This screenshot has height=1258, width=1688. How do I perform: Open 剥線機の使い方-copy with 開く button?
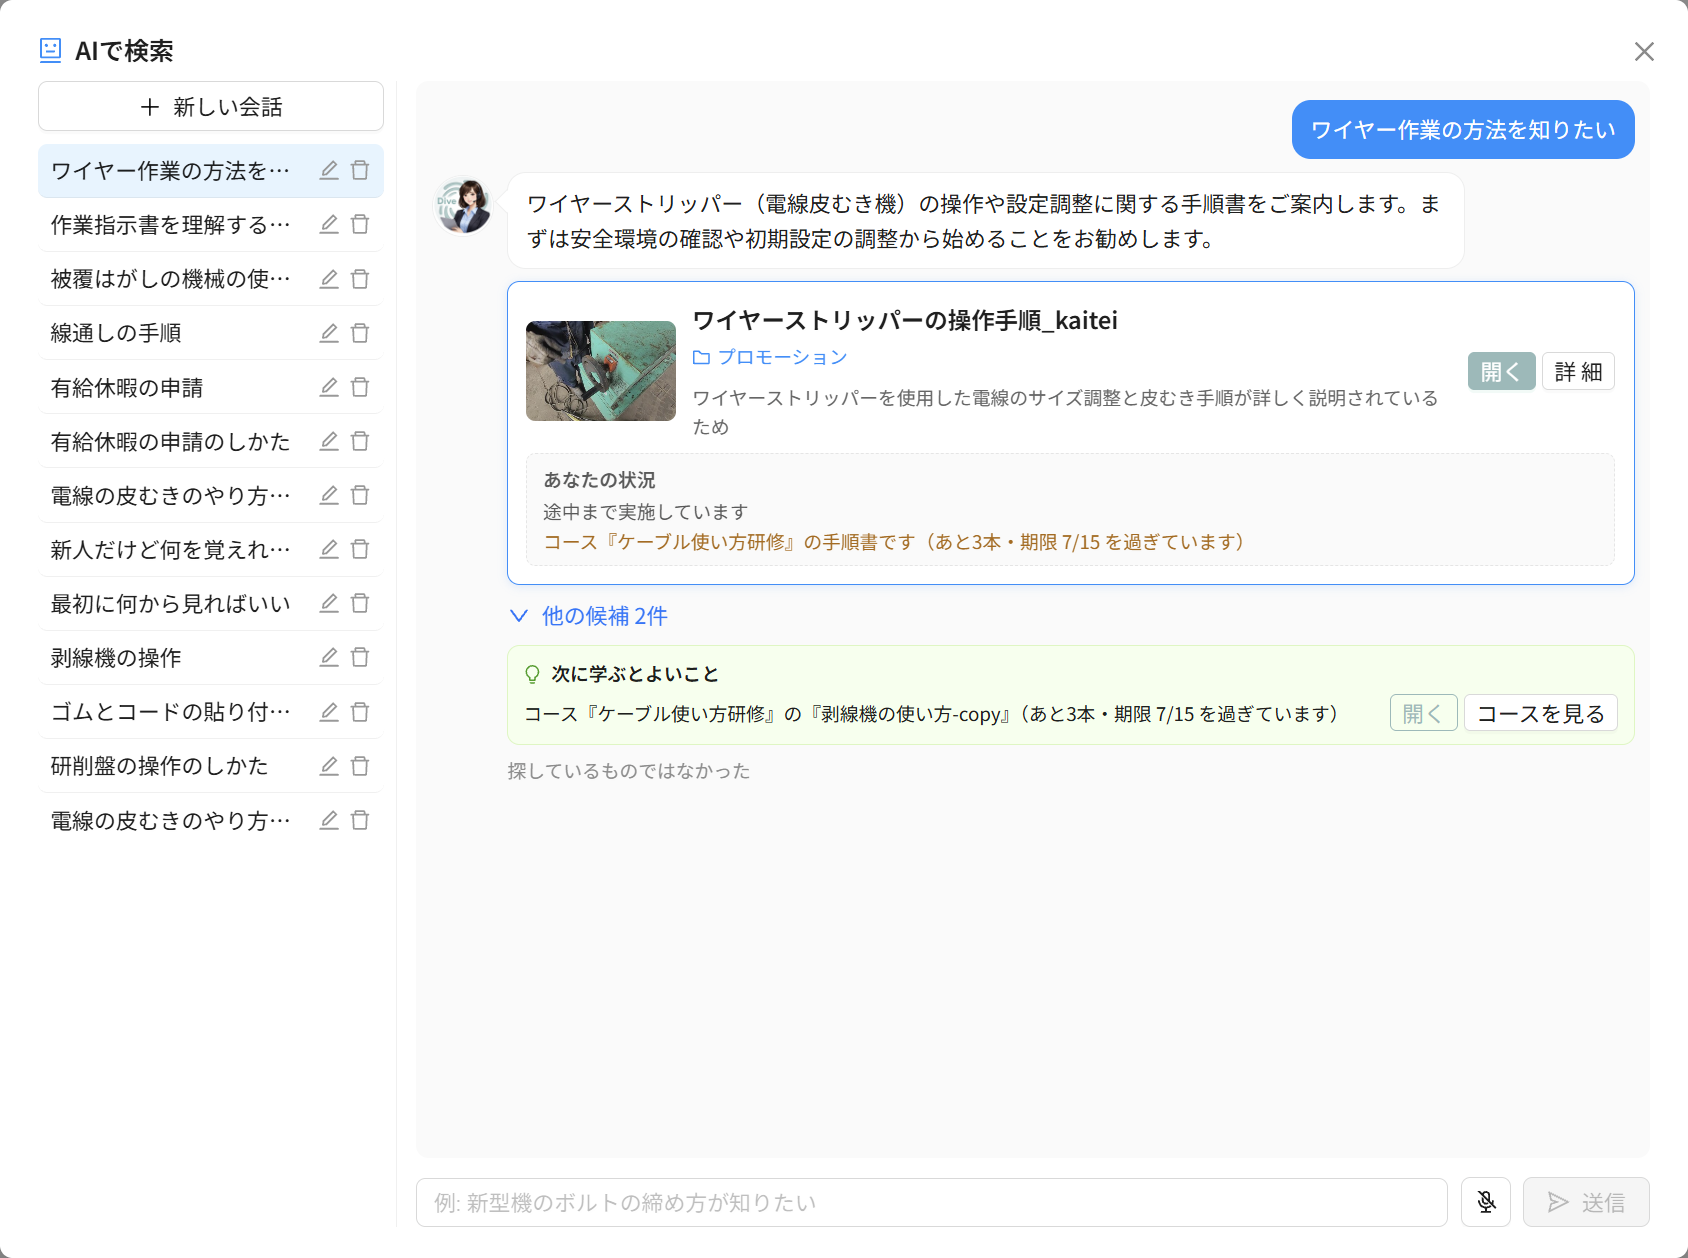pyautogui.click(x=1423, y=713)
